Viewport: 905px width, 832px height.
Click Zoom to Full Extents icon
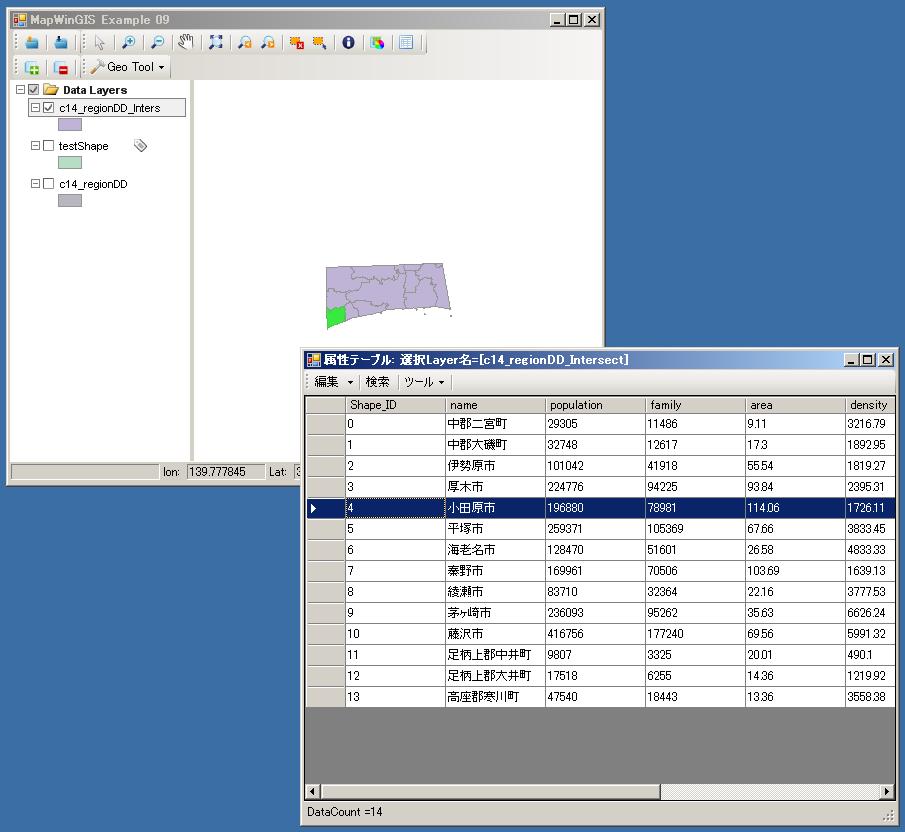click(x=216, y=43)
